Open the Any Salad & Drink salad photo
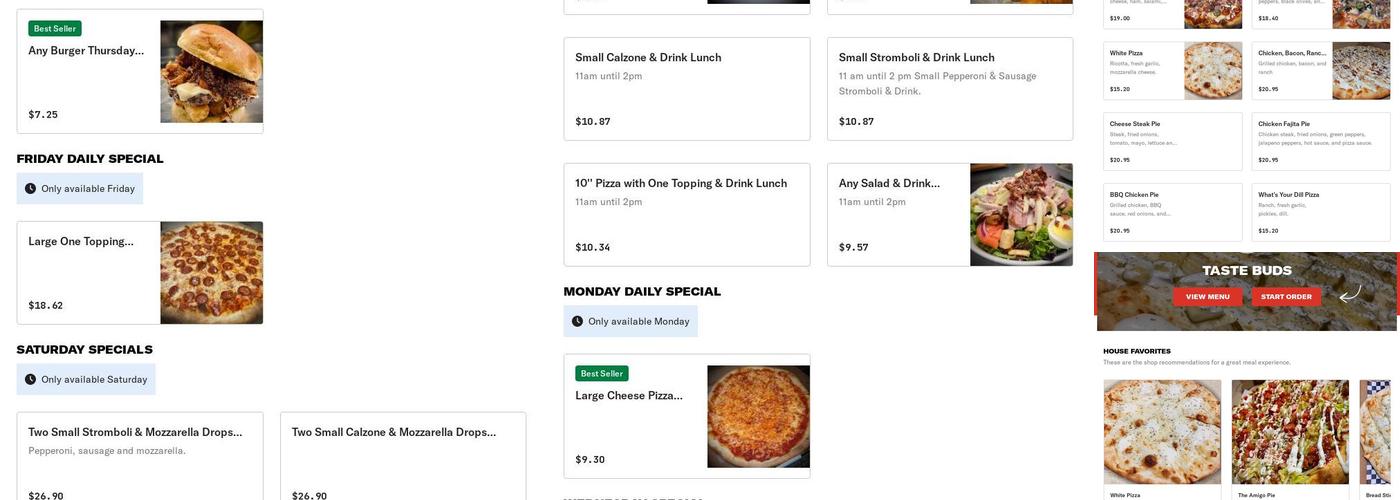1400x500 pixels. coord(1021,215)
